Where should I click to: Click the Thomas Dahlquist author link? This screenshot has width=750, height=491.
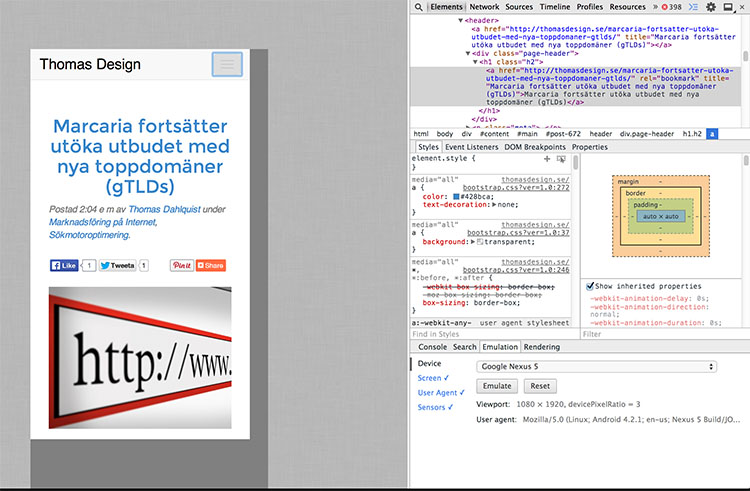164,209
